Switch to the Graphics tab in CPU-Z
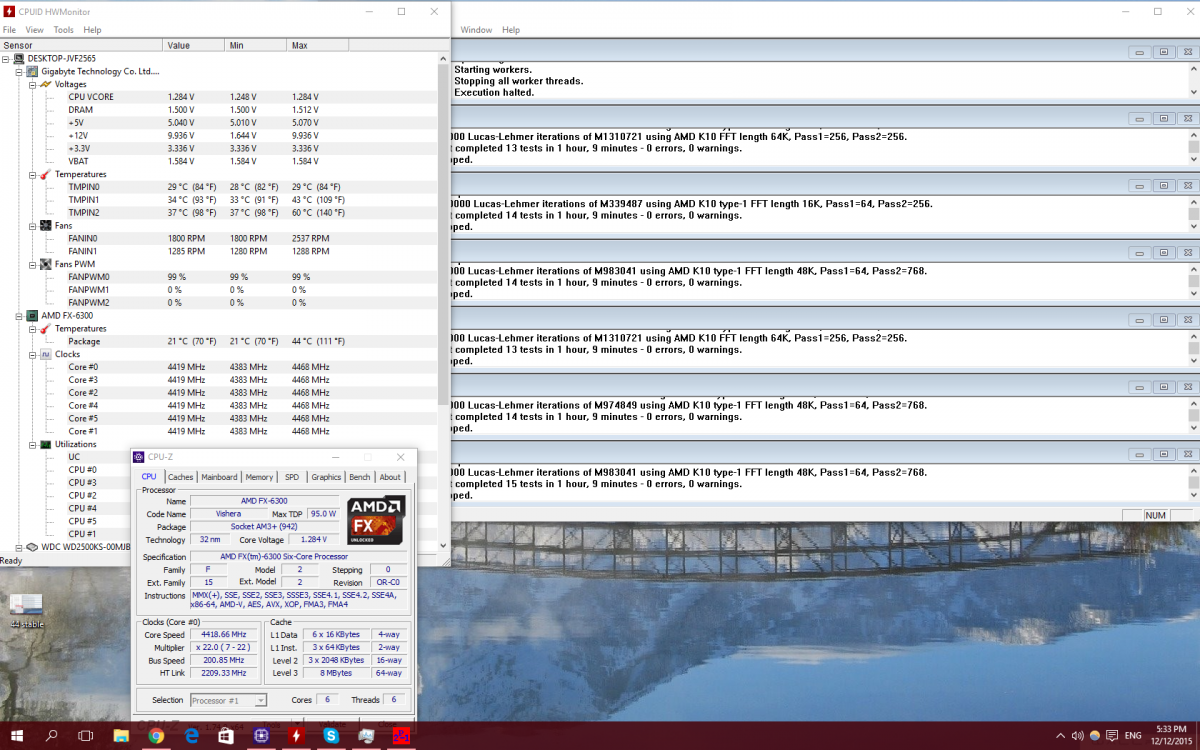The width and height of the screenshot is (1200, 750). pyautogui.click(x=326, y=477)
